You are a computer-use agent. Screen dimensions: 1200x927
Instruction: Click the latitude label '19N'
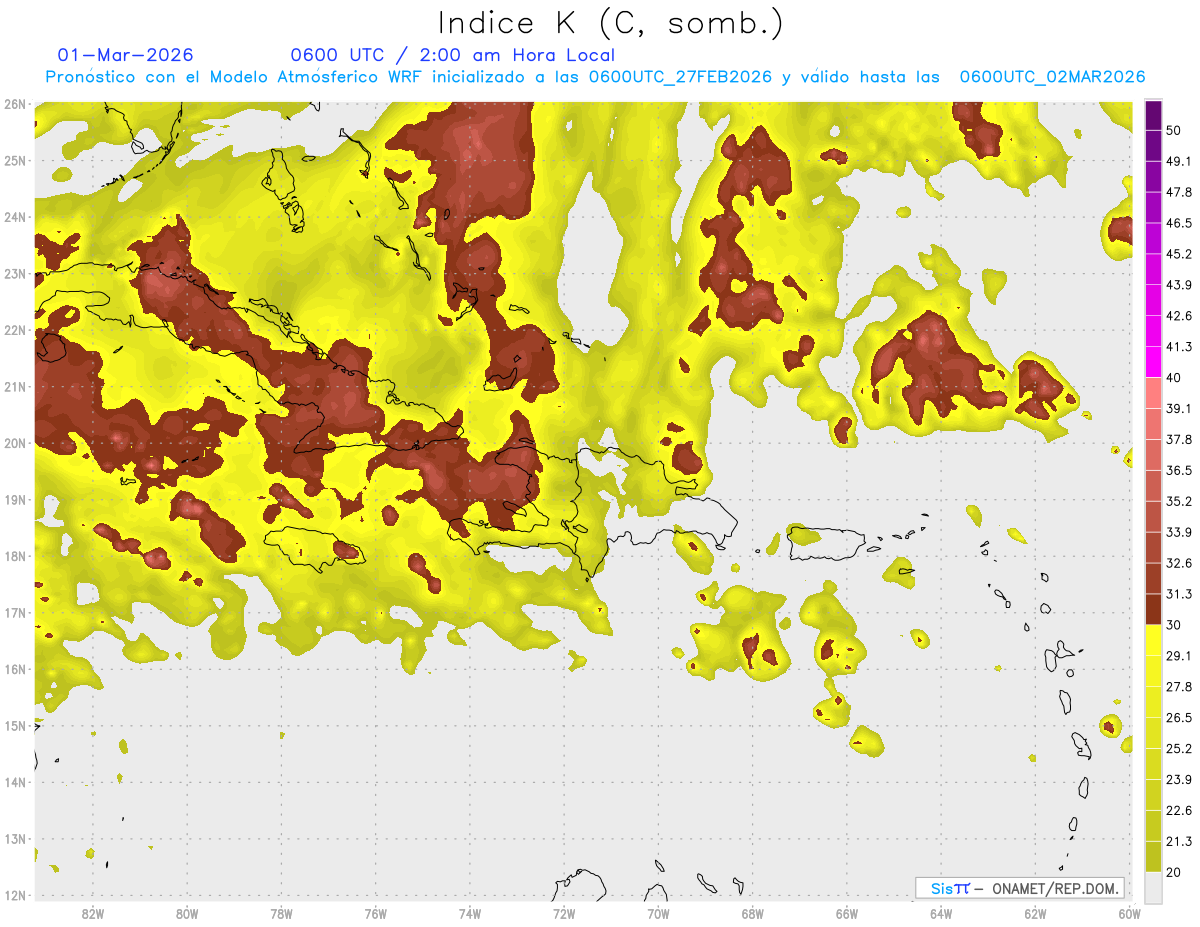tap(15, 499)
